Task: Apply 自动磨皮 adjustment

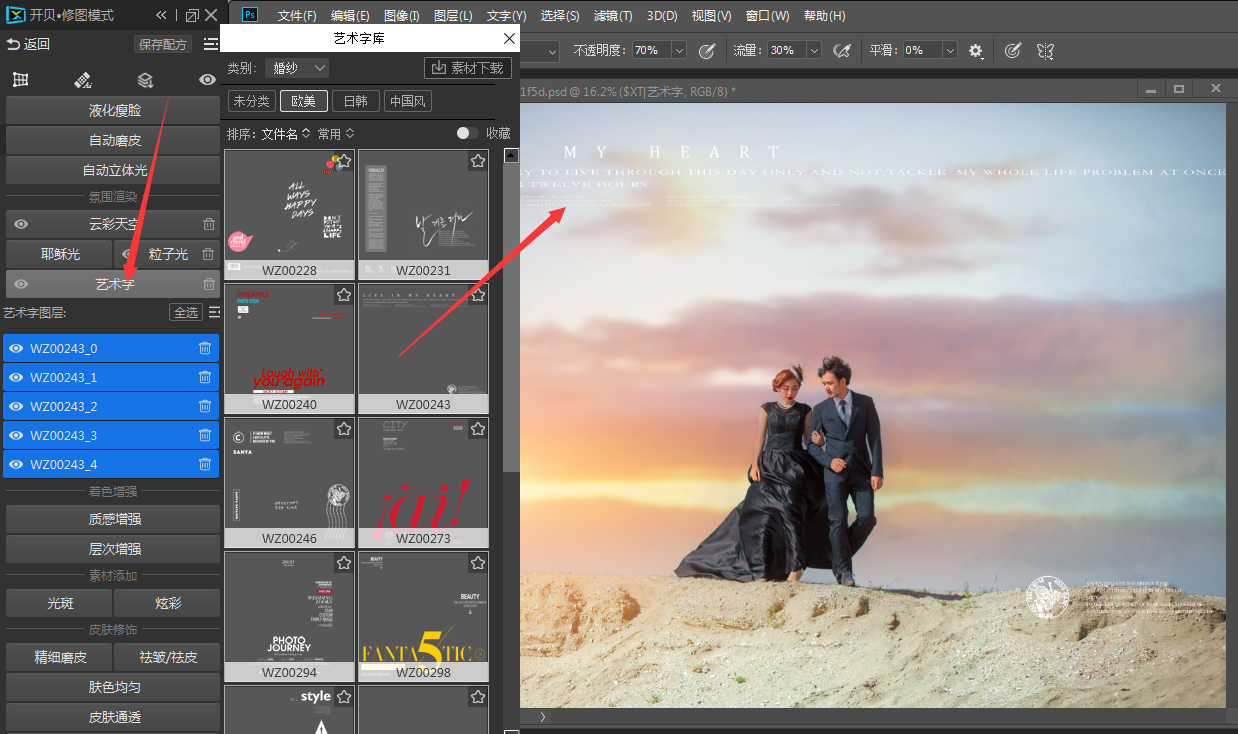Action: coord(113,140)
